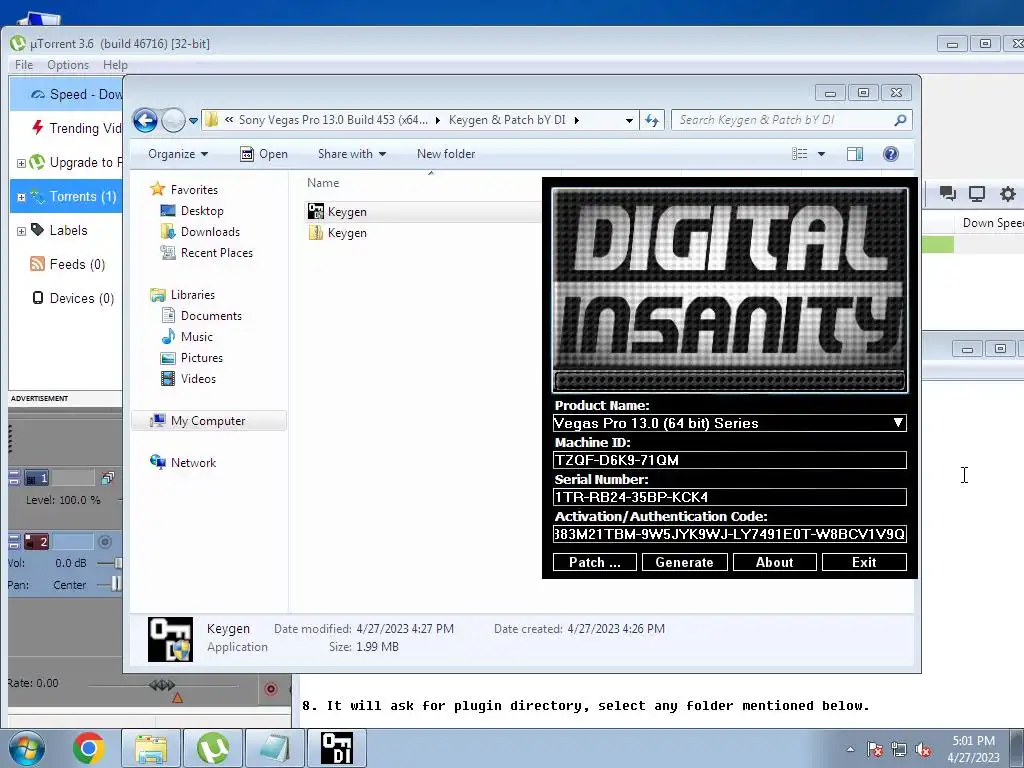1024x768 pixels.
Task: Open the recent locations dropdown arrow
Action: 193,121
